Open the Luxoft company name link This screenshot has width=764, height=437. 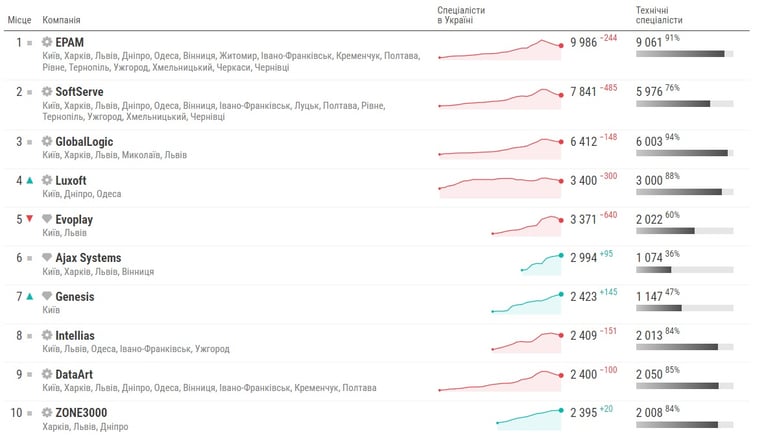pos(71,180)
